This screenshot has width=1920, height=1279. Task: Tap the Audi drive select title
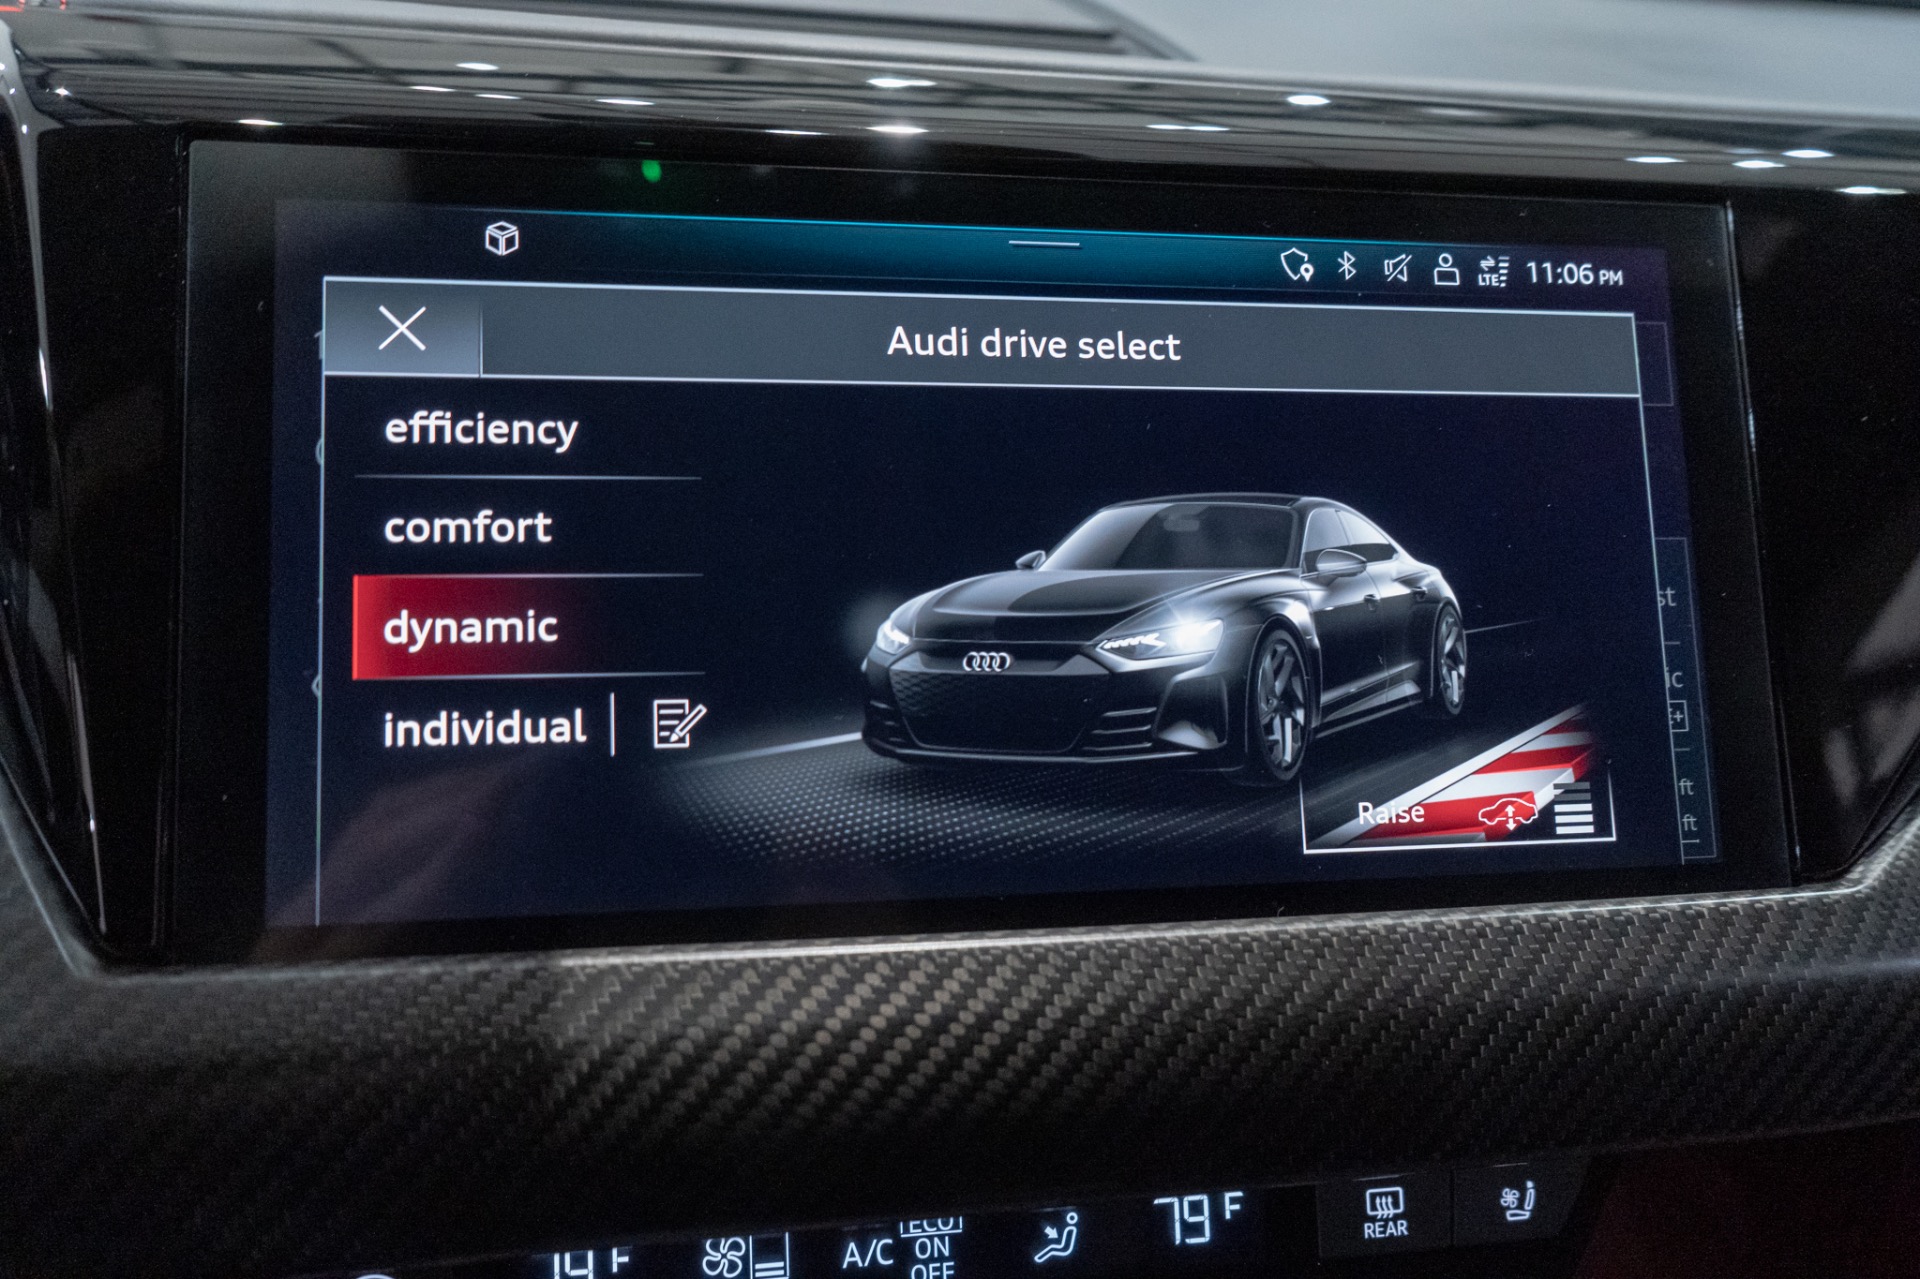(x=1033, y=344)
